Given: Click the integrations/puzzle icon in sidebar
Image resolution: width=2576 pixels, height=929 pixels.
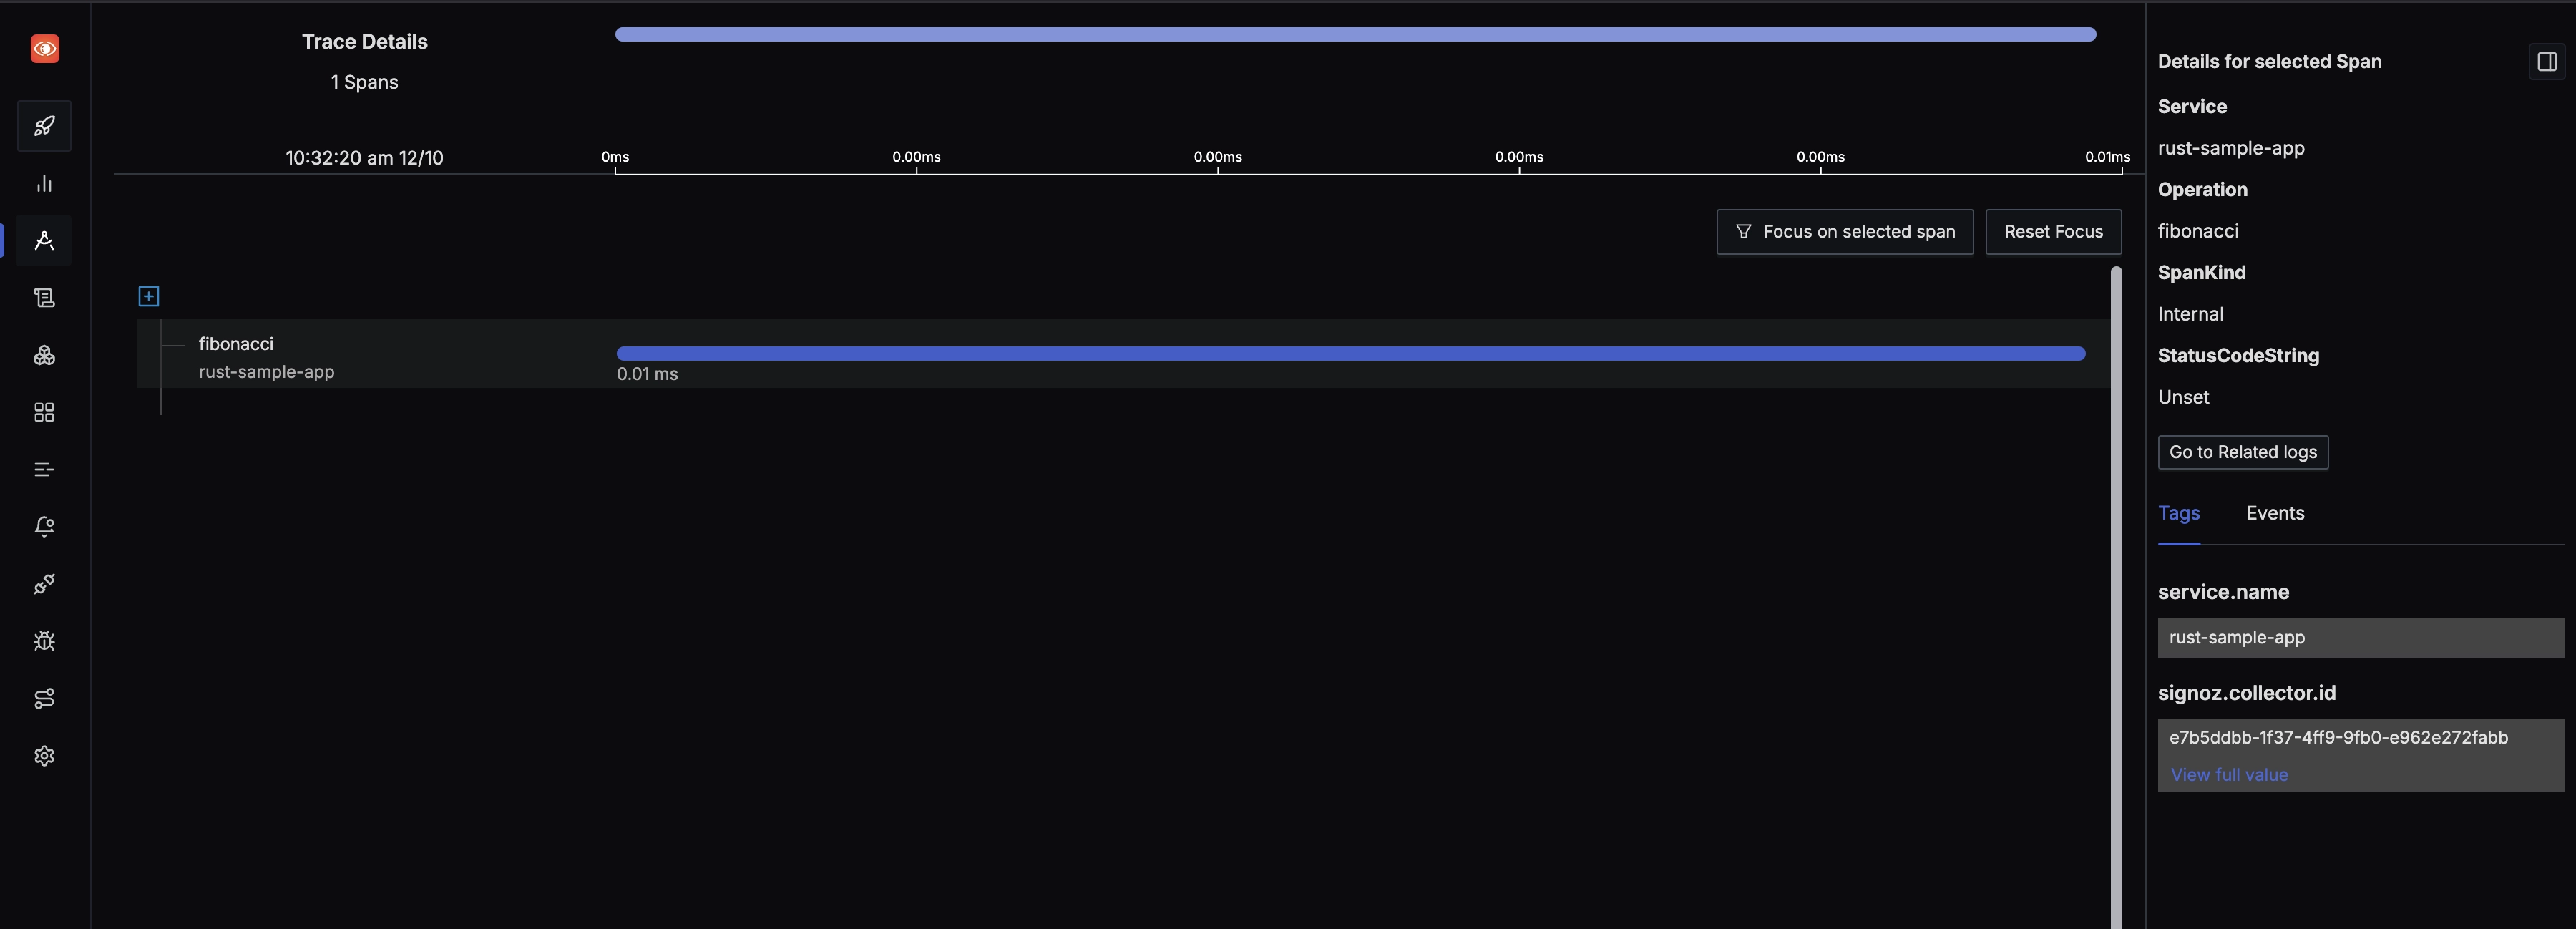Looking at the screenshot, I should pyautogui.click(x=44, y=585).
